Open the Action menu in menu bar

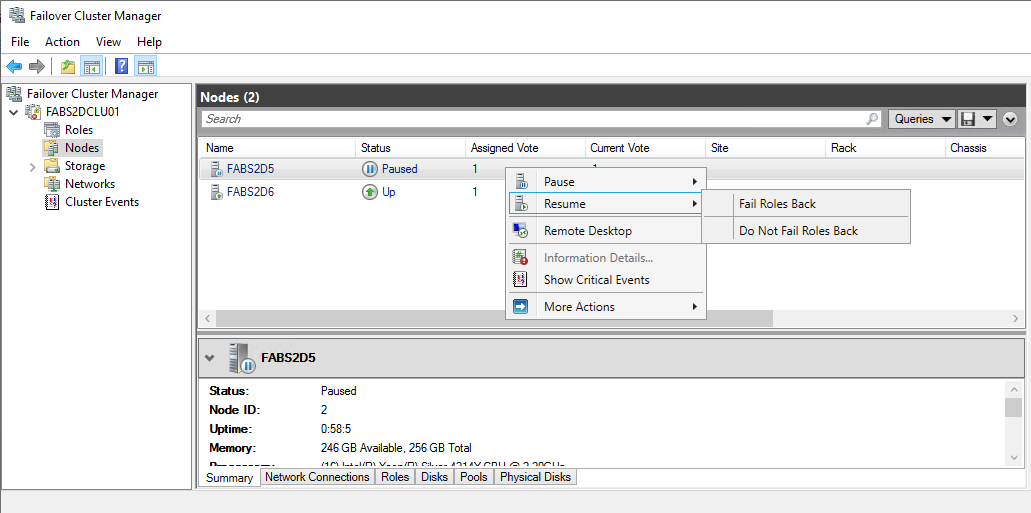[x=62, y=42]
